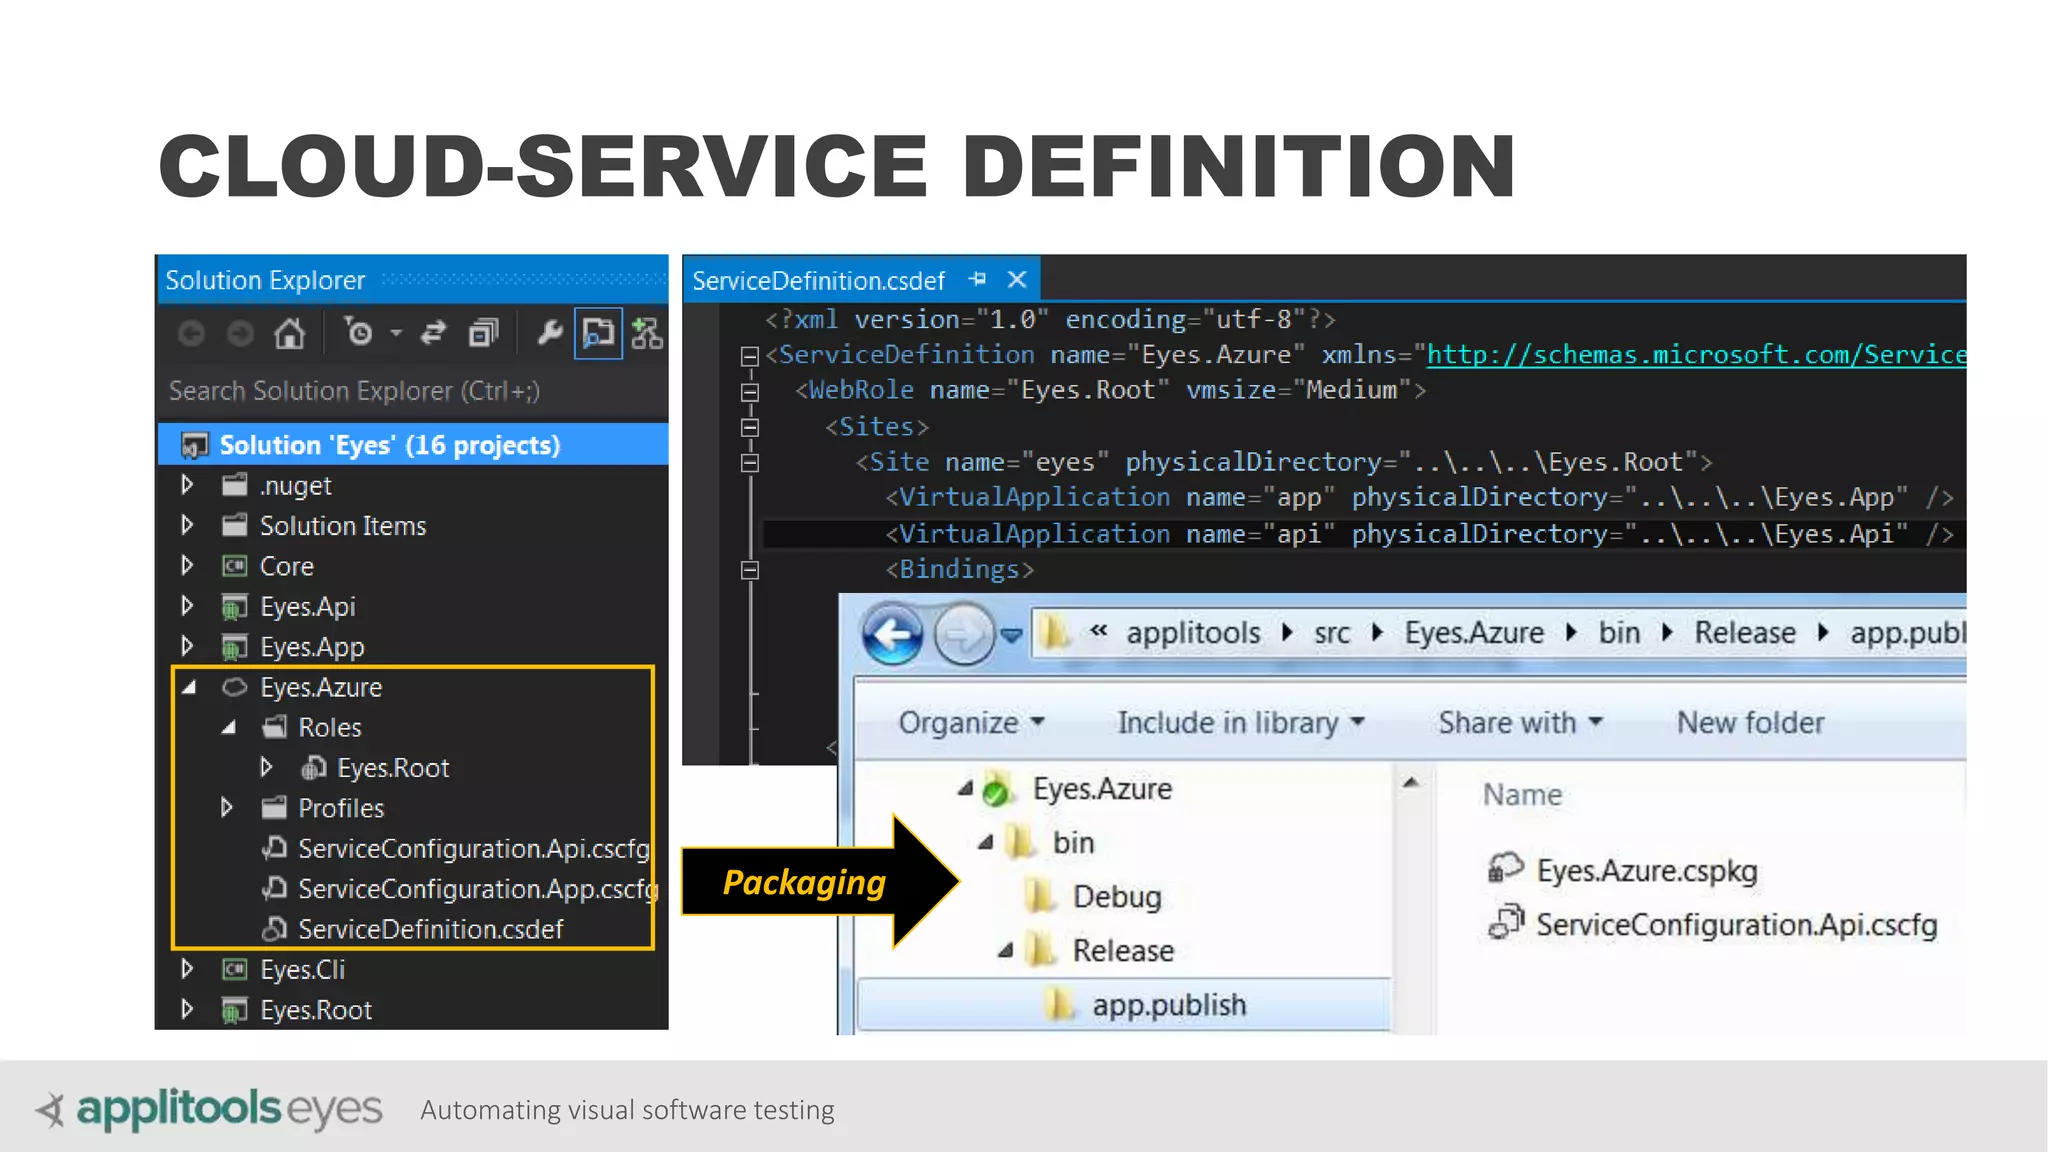Click the Roles folder icon
Image resolution: width=2048 pixels, height=1152 pixels.
tap(274, 727)
